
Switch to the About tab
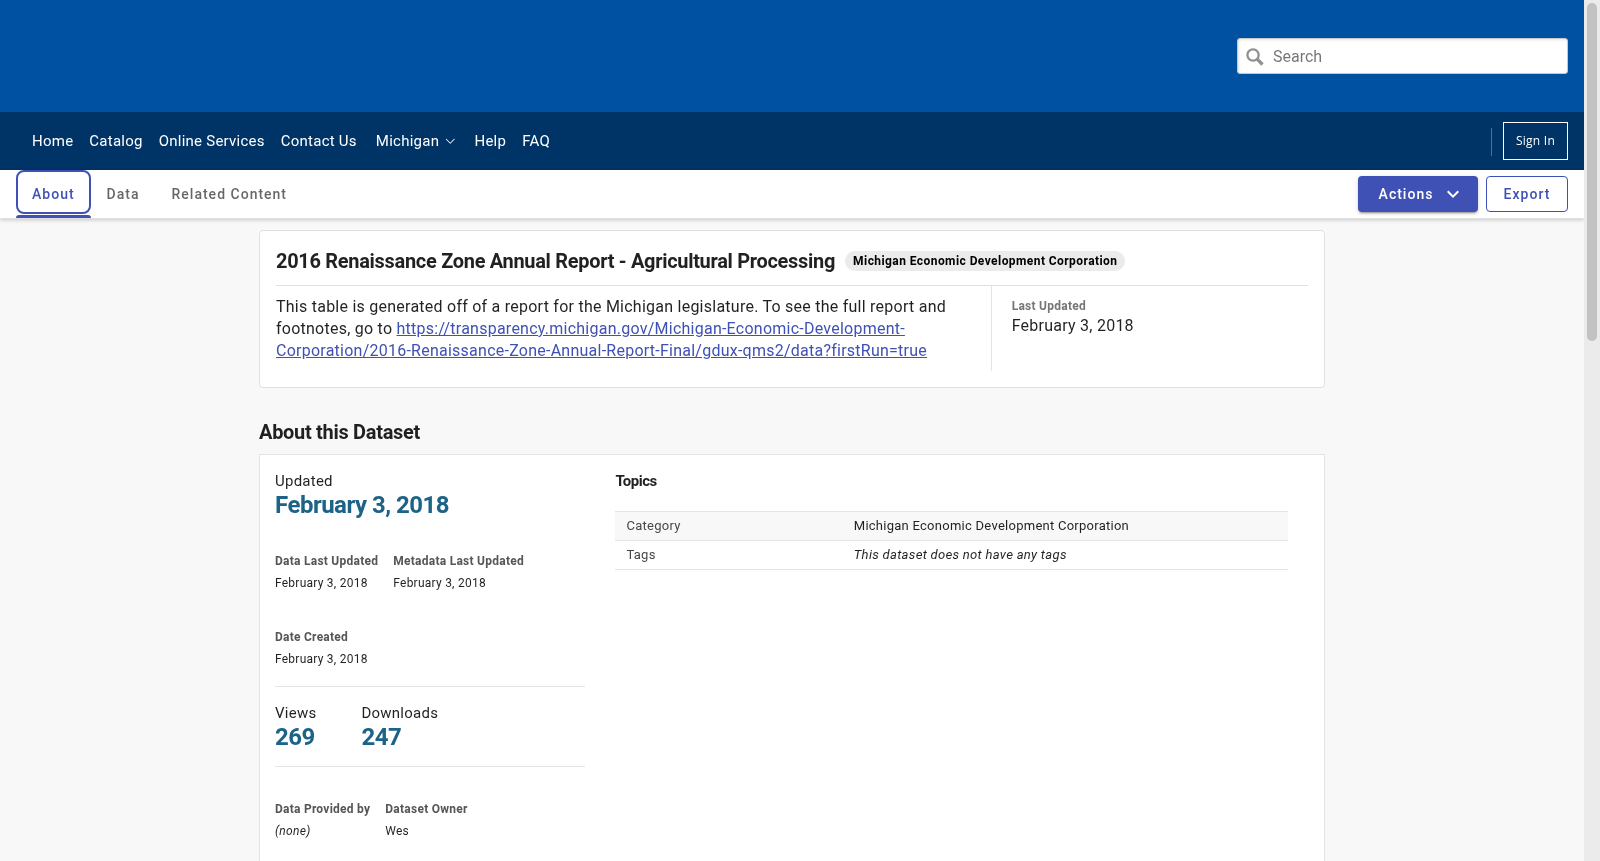(x=53, y=194)
